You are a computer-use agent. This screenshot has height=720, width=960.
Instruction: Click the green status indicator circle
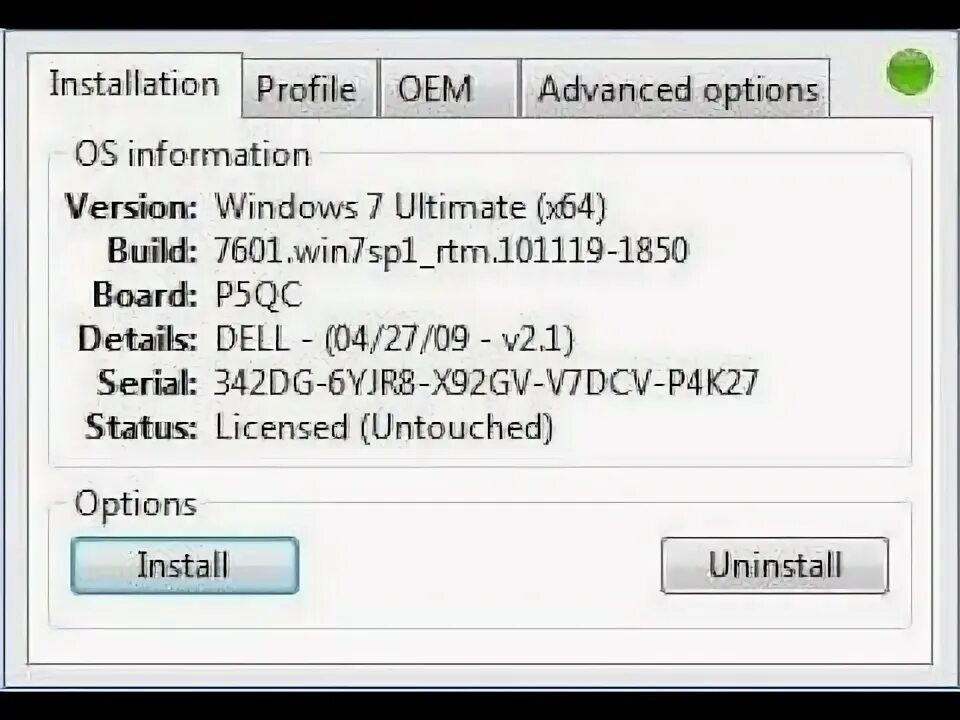coord(910,72)
